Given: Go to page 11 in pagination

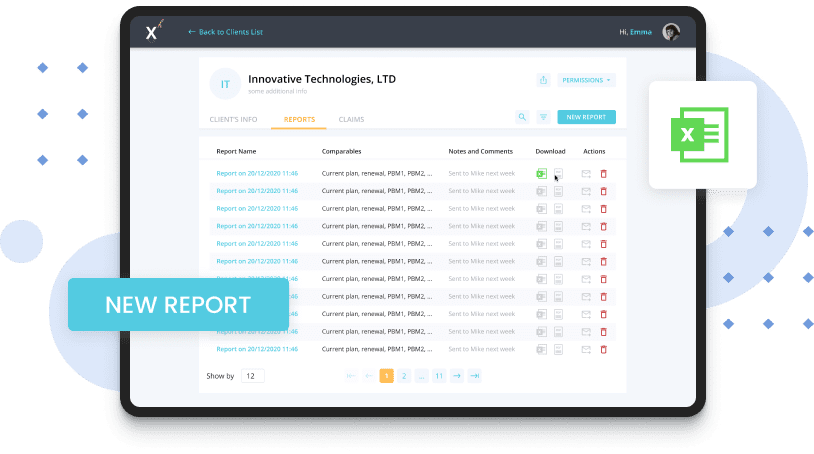Looking at the screenshot, I should click(x=438, y=376).
